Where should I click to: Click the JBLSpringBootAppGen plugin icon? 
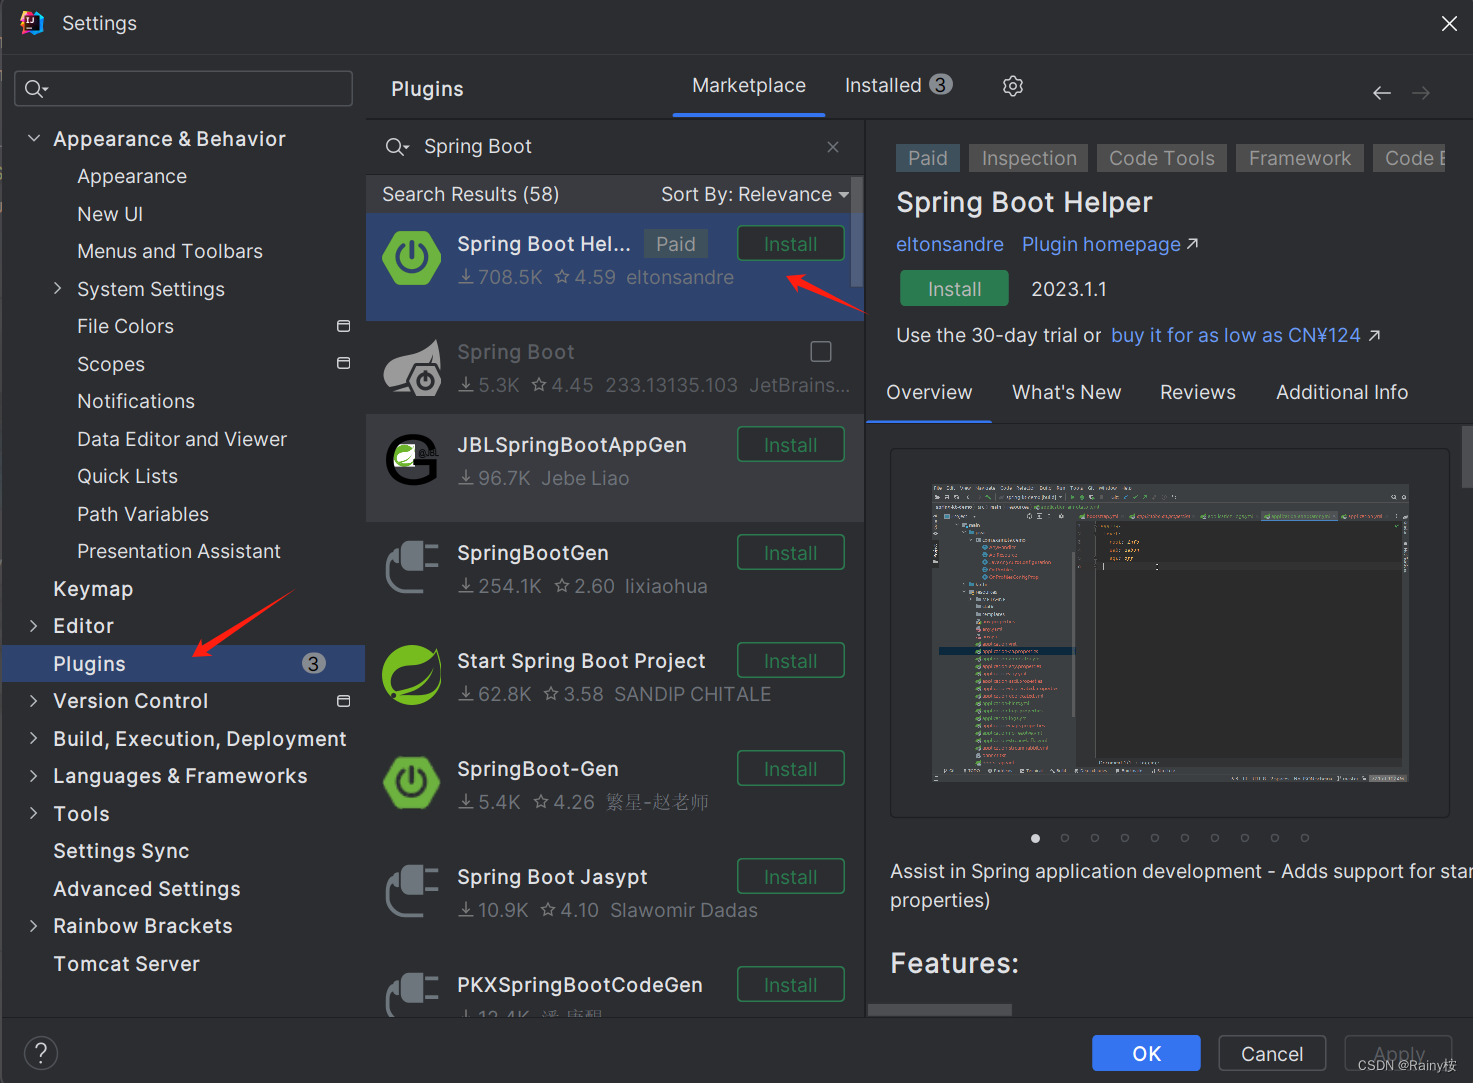coord(412,459)
